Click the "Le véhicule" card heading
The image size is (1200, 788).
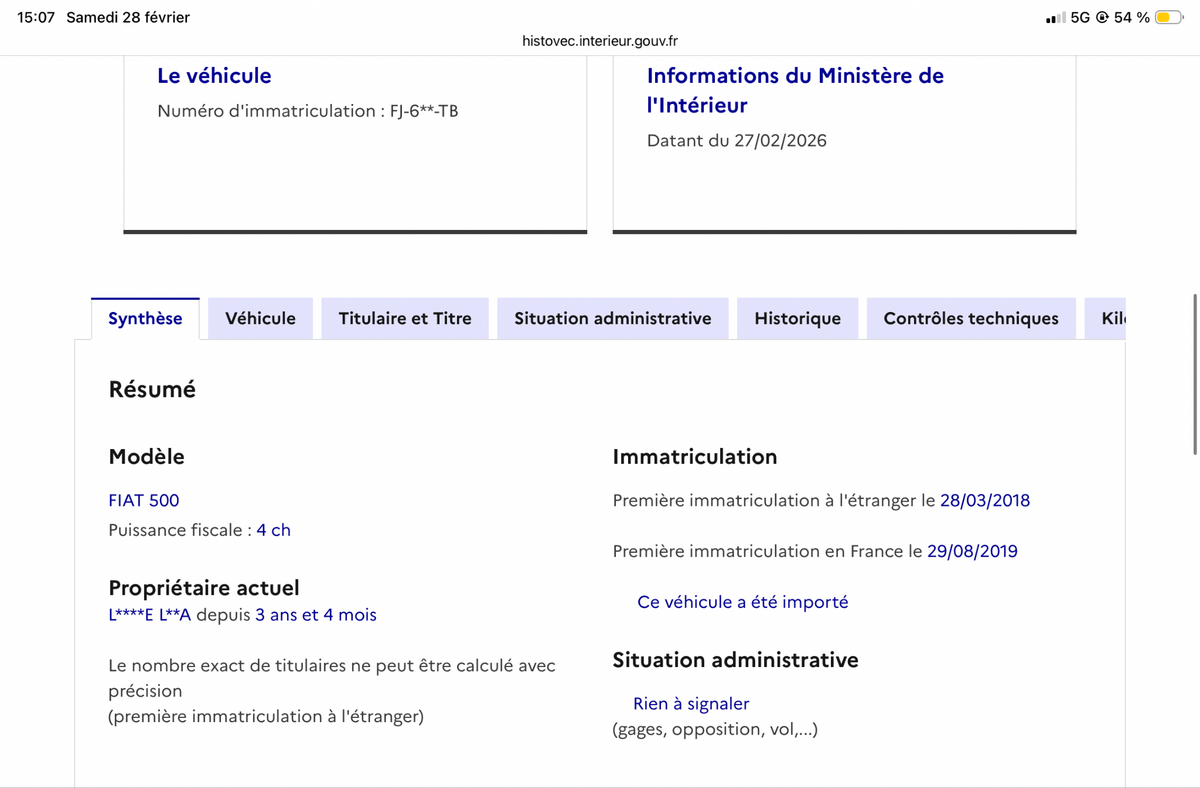[214, 76]
